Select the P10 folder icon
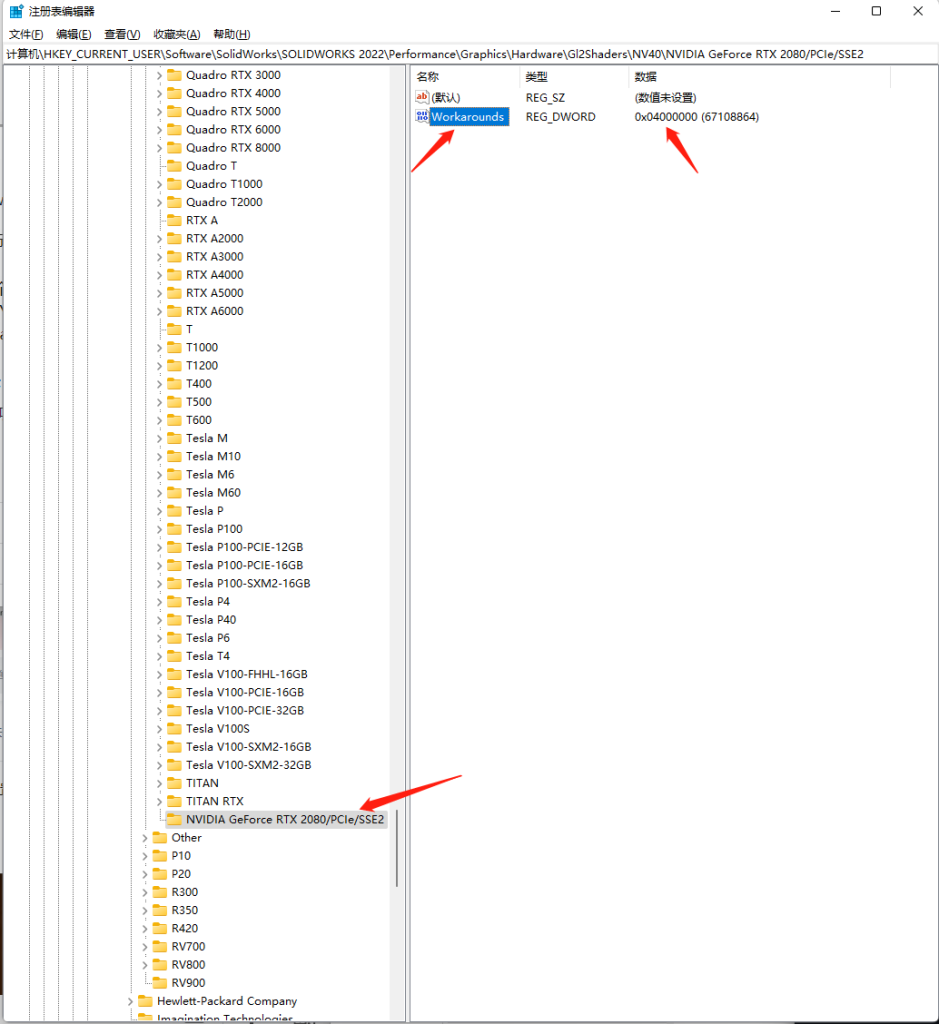This screenshot has height=1024, width=939. pos(160,856)
